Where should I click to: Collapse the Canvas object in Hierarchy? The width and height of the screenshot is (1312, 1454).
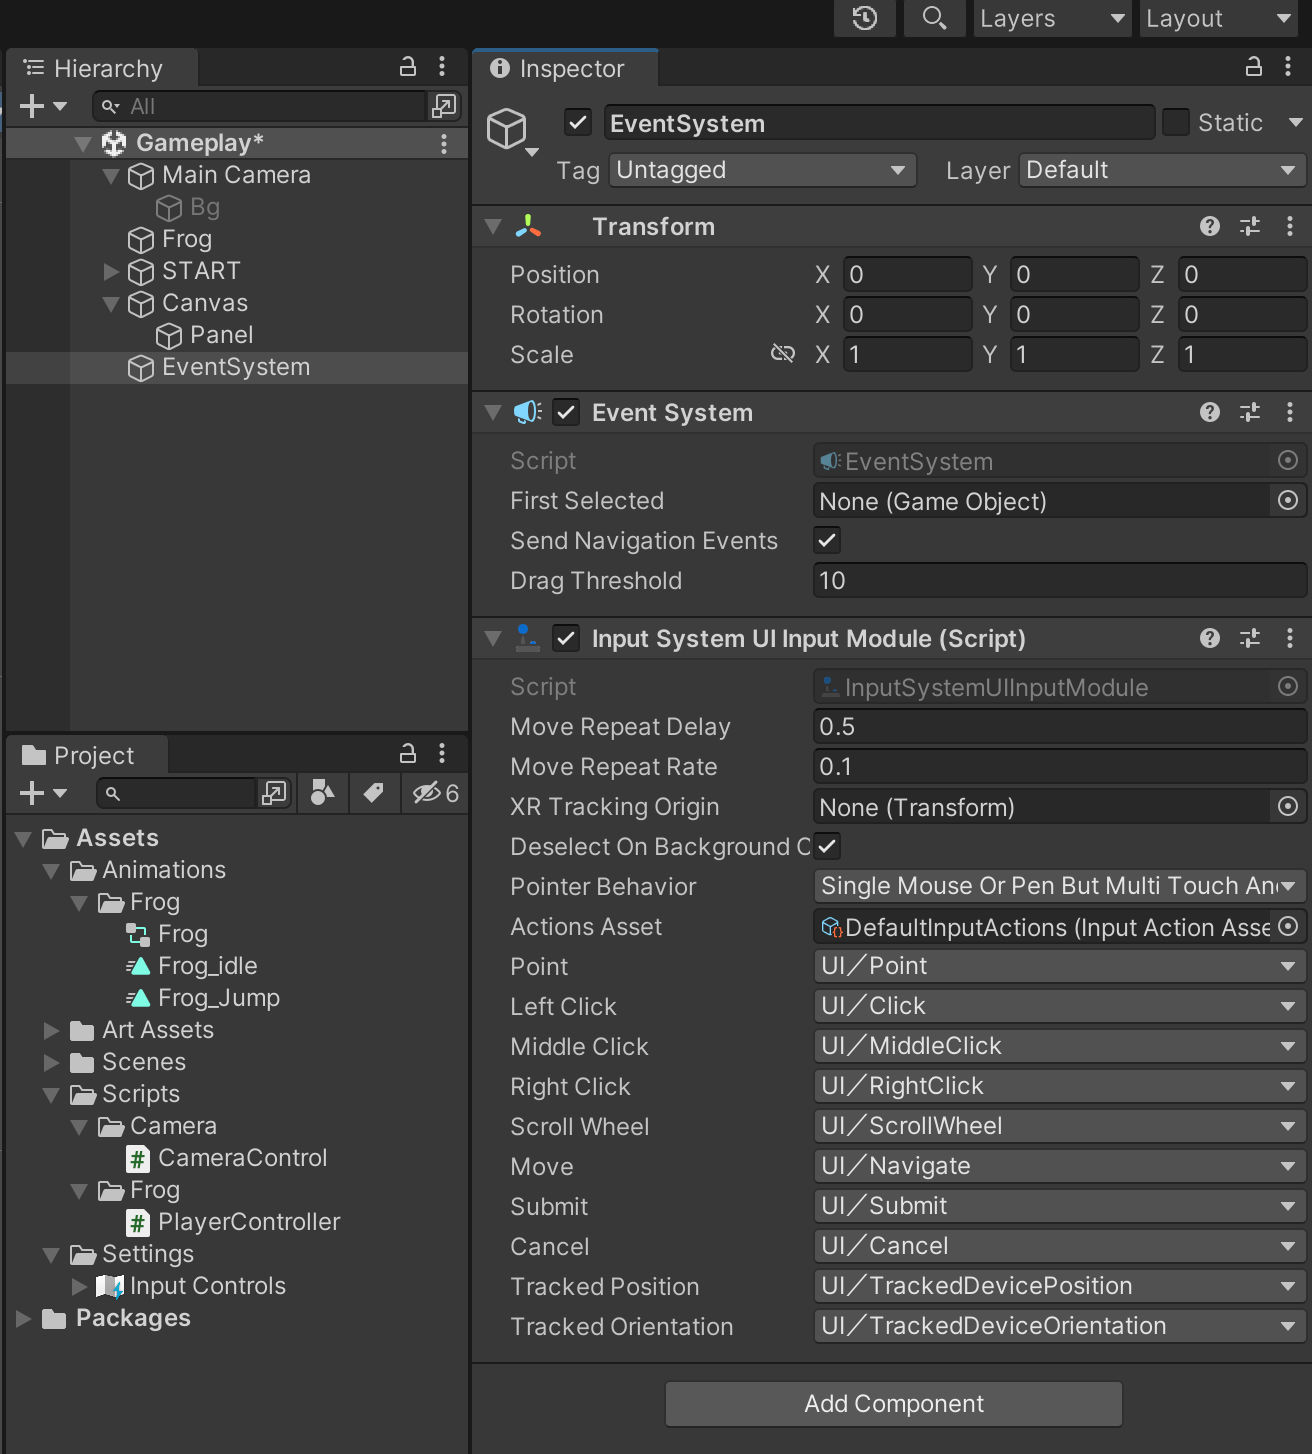pos(111,303)
